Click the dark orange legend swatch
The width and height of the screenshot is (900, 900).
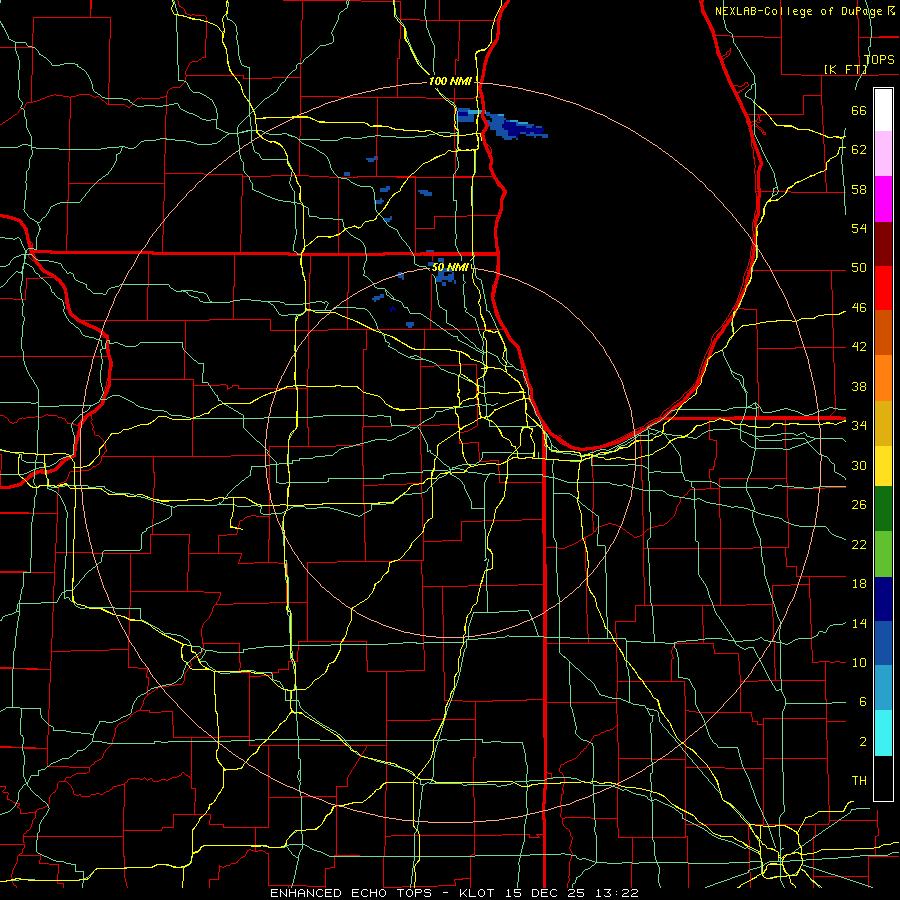[883, 332]
